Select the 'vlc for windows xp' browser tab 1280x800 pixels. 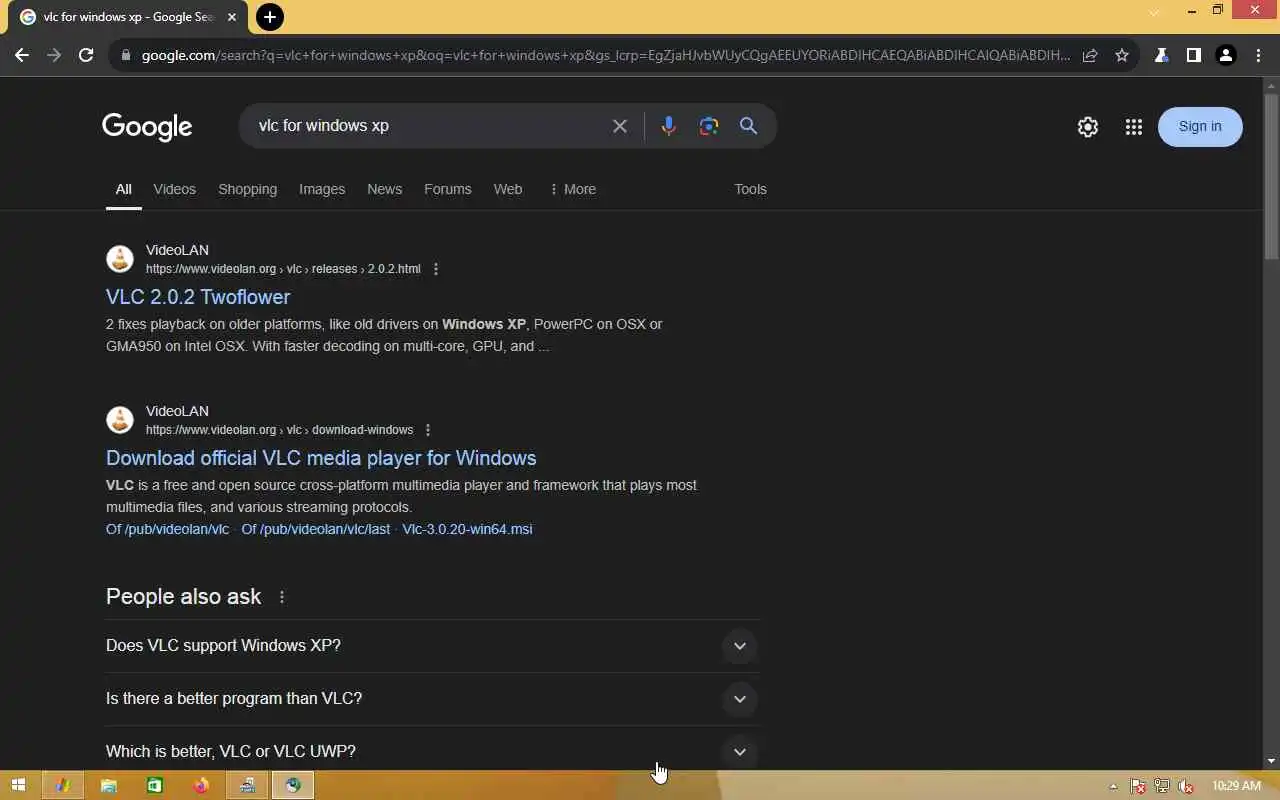pyautogui.click(x=127, y=17)
